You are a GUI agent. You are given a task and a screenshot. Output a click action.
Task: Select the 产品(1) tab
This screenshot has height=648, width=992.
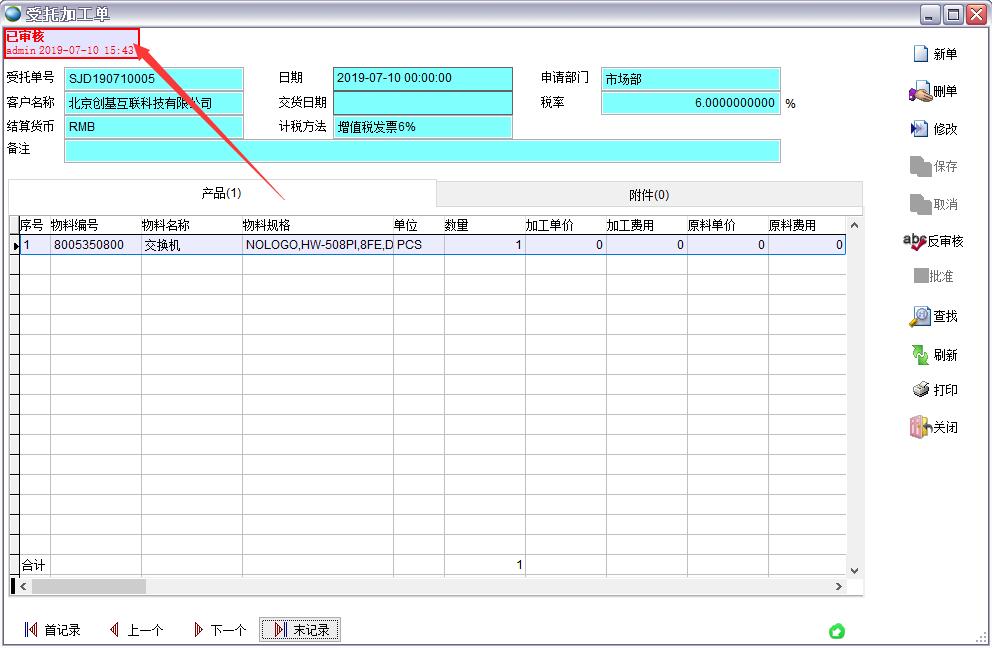pos(221,193)
